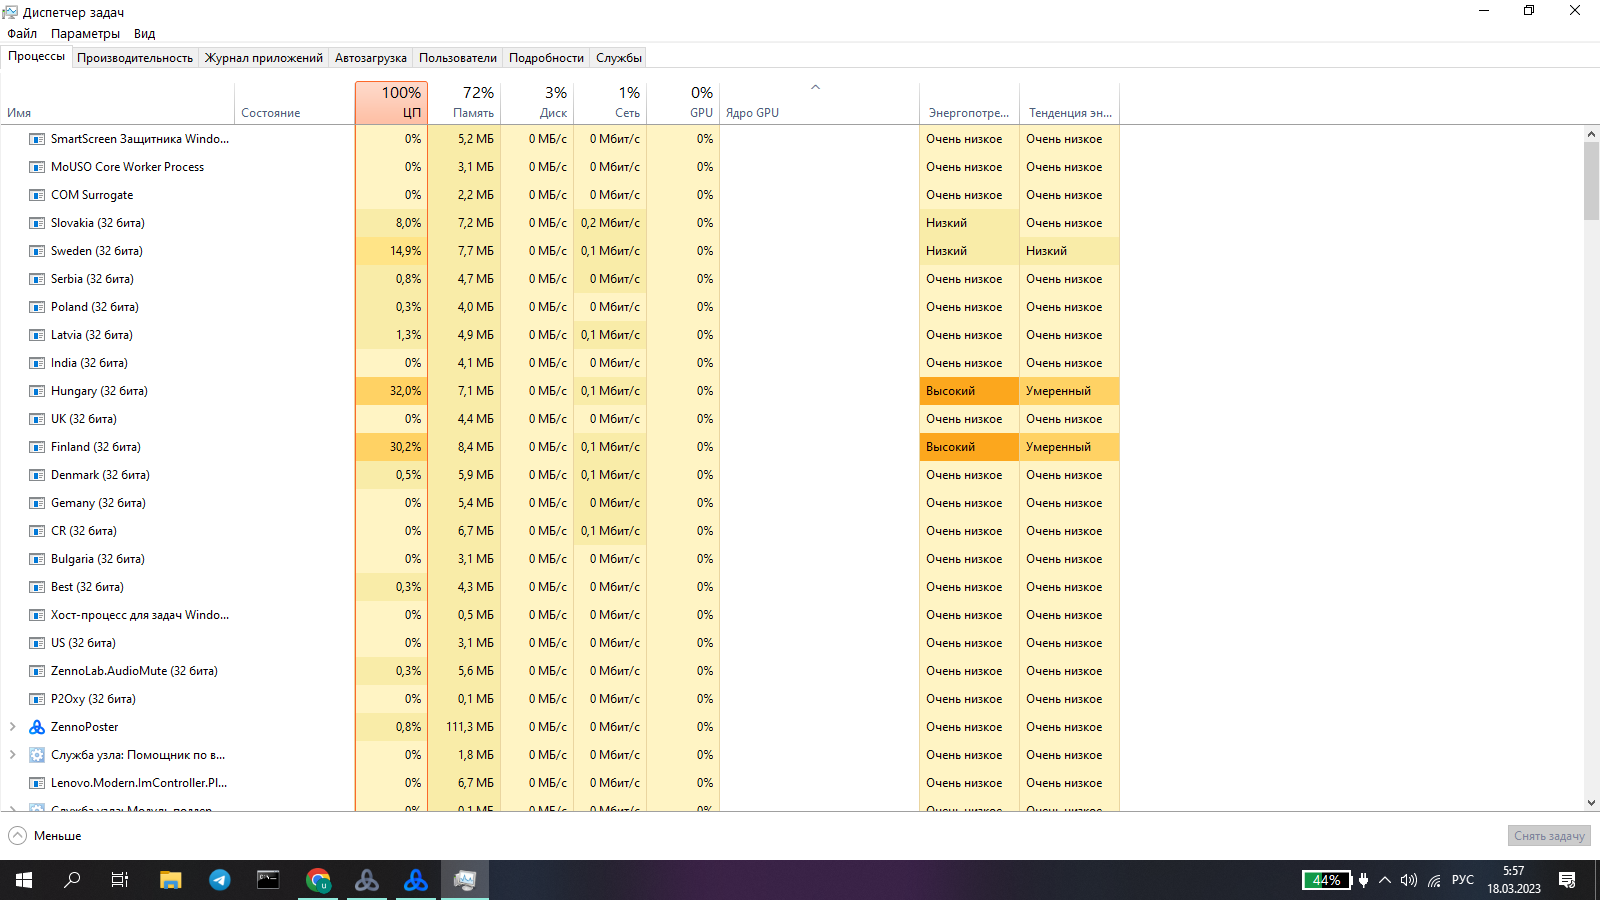The height and width of the screenshot is (900, 1600).
Task: Collapse view with the Меньше button
Action: [x=45, y=836]
